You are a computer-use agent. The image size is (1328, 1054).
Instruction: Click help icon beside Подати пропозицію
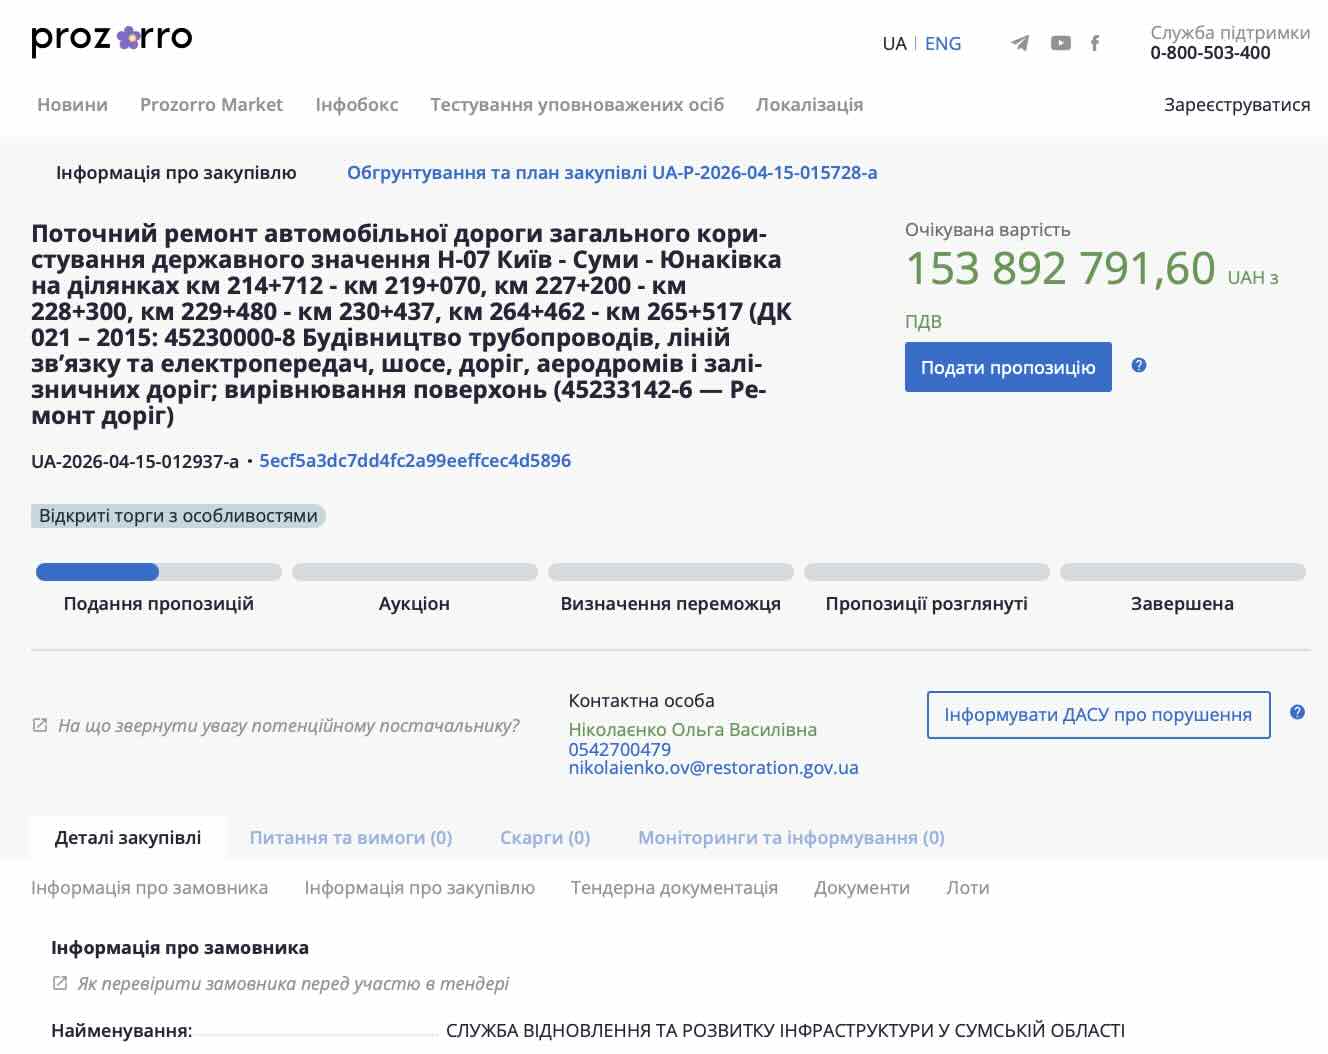[1139, 366]
